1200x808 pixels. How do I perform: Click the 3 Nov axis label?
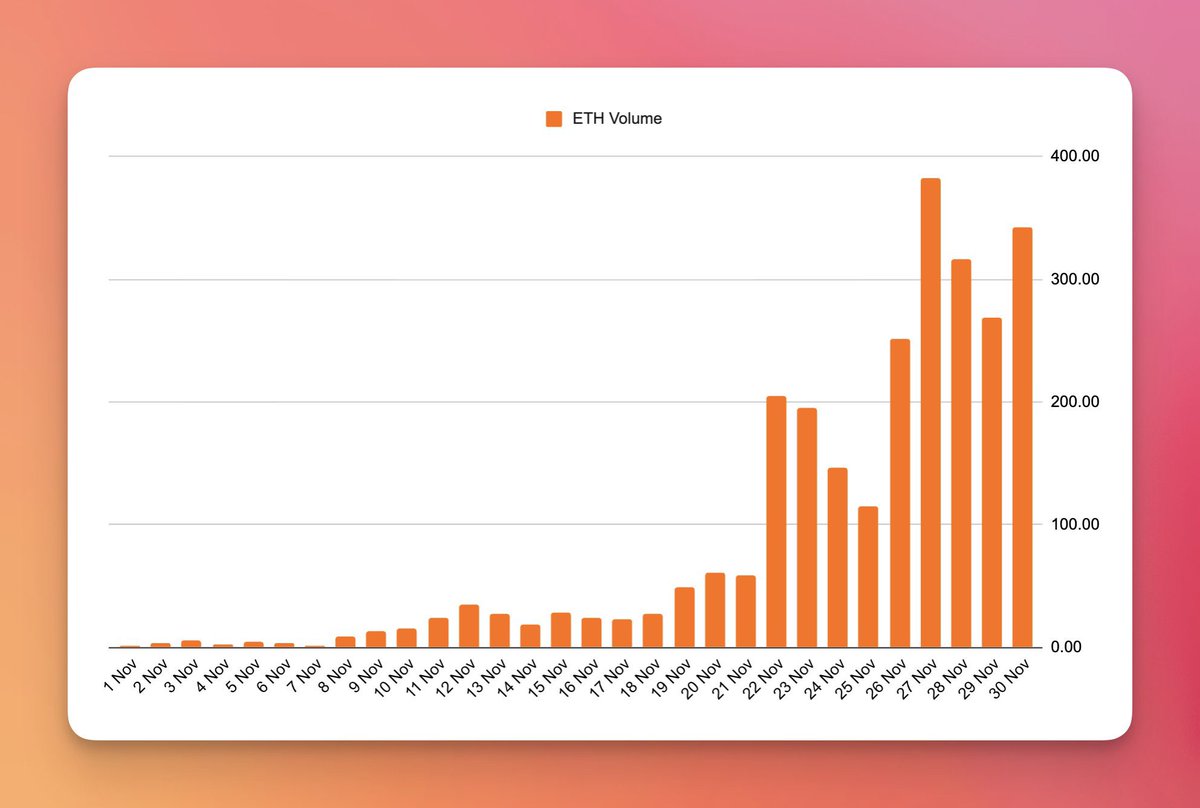point(181,674)
